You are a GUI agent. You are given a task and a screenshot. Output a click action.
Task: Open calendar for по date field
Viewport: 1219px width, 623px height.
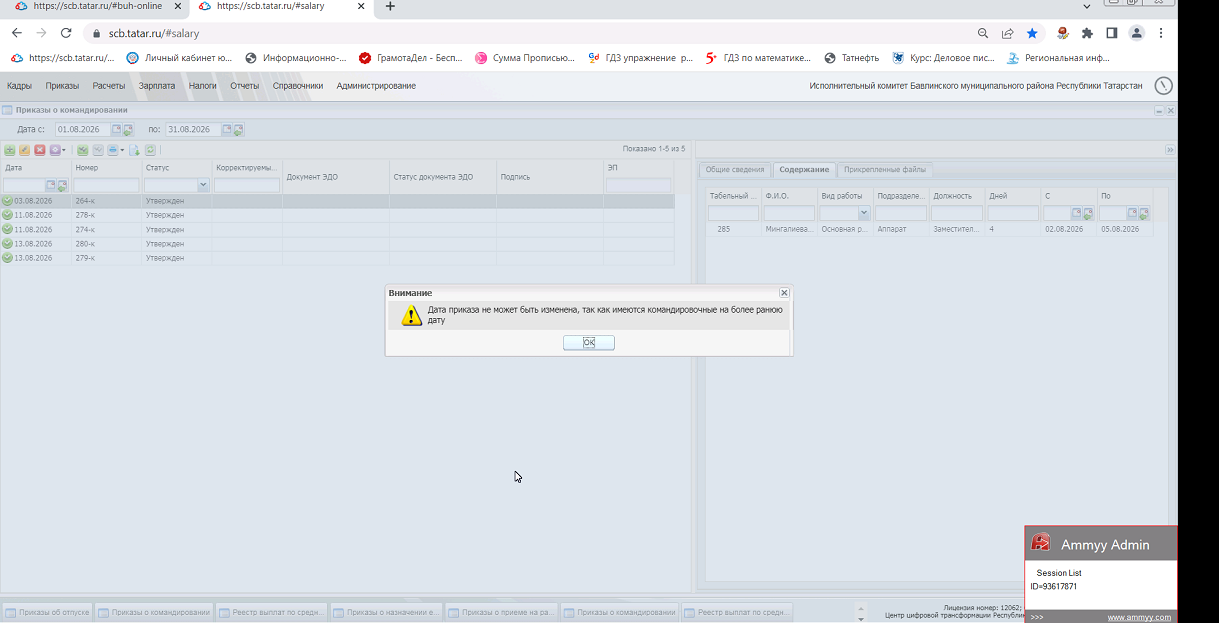227,130
